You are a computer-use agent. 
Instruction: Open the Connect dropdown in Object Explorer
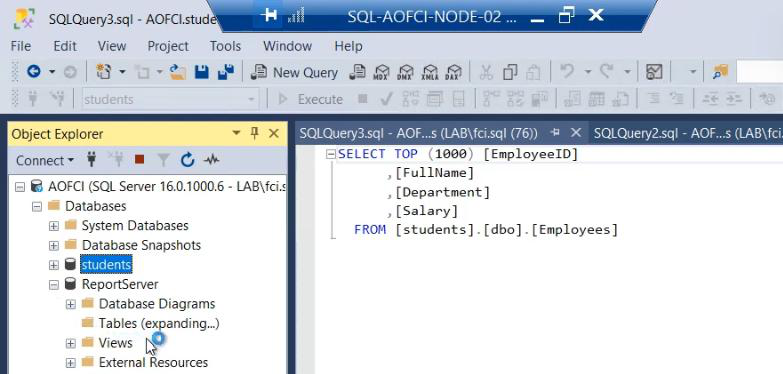44,160
